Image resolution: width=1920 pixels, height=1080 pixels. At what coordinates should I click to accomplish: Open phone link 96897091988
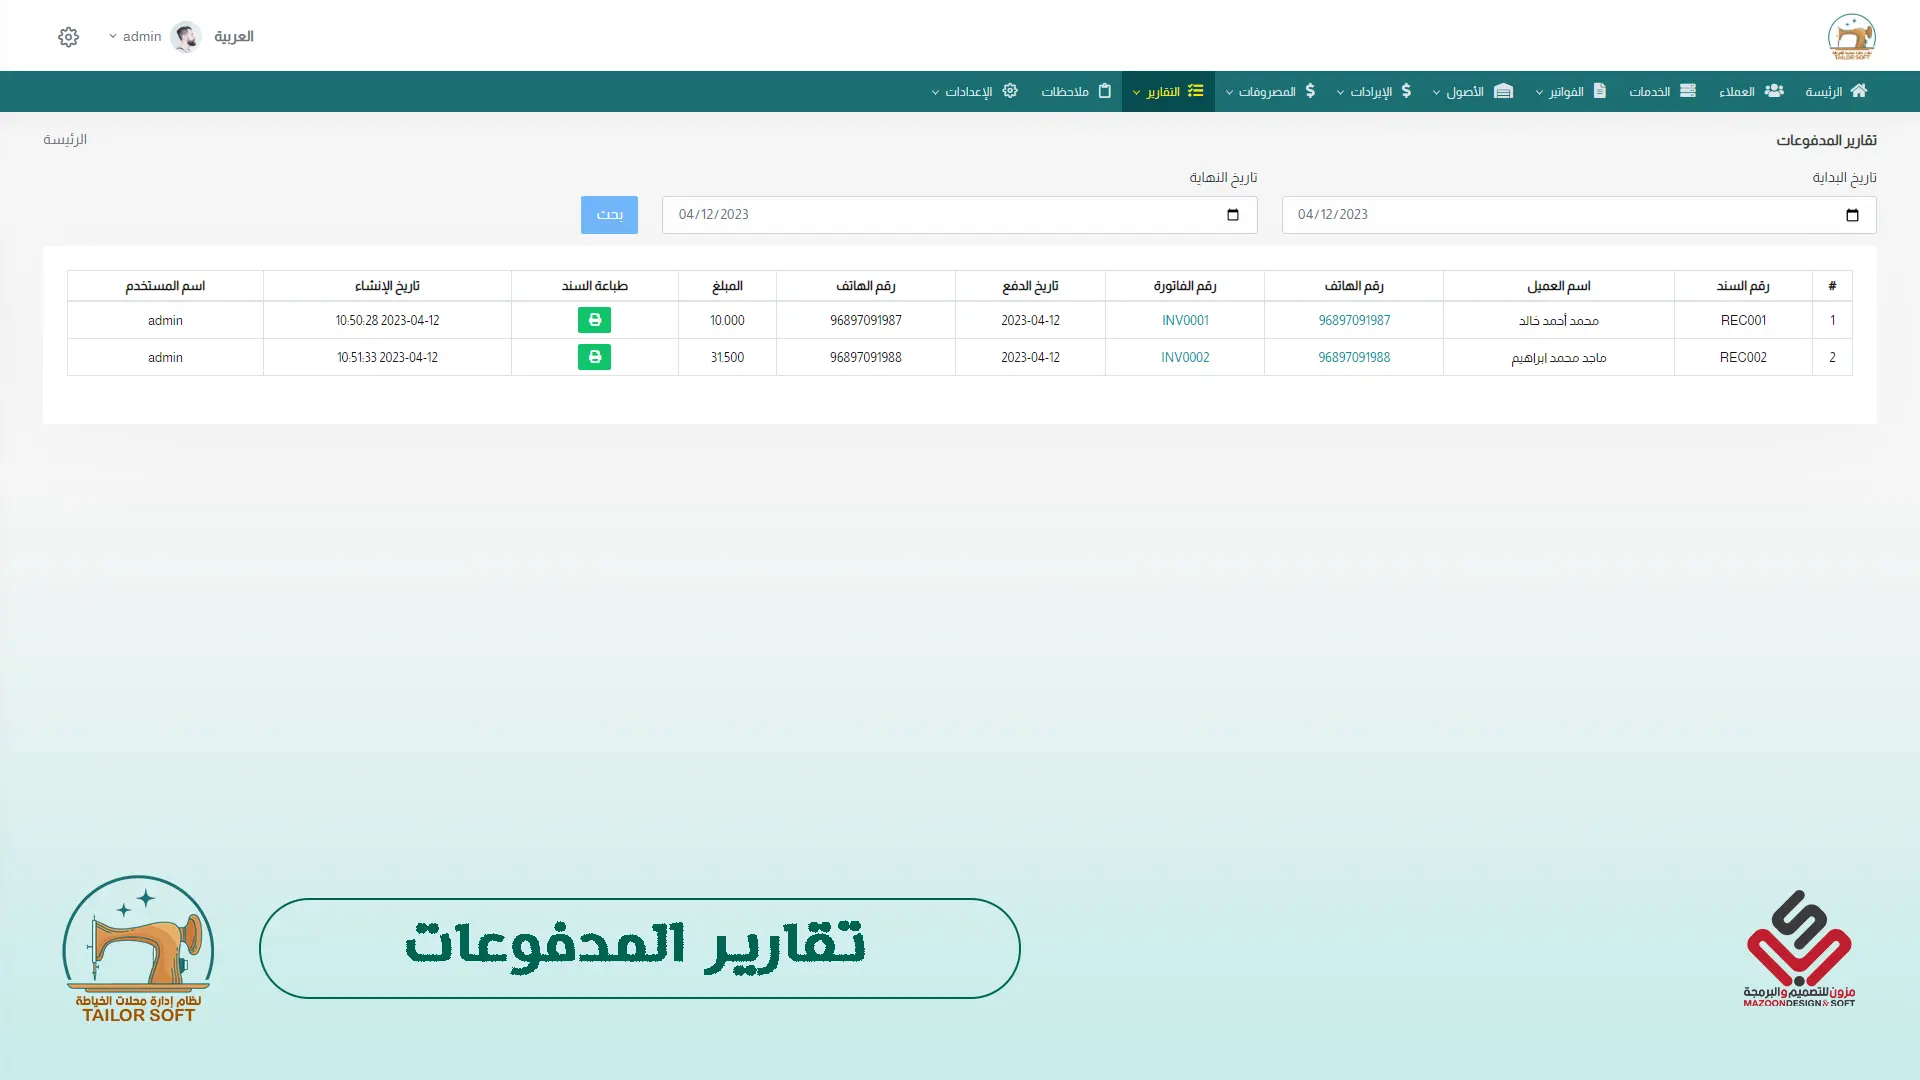(x=1354, y=357)
